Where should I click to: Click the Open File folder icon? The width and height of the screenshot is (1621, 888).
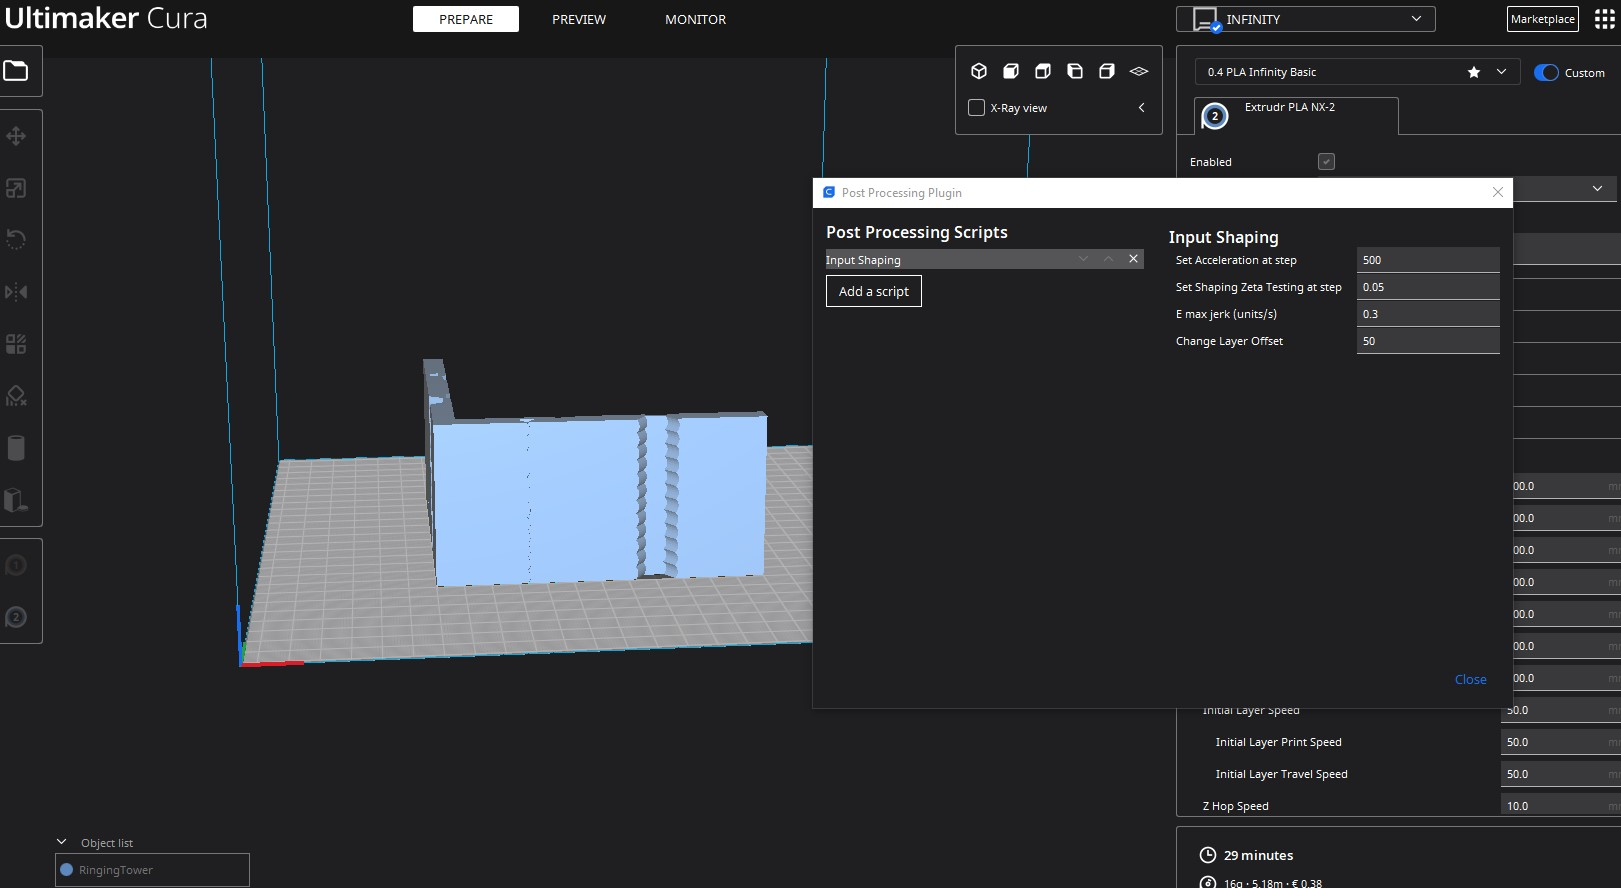click(16, 71)
